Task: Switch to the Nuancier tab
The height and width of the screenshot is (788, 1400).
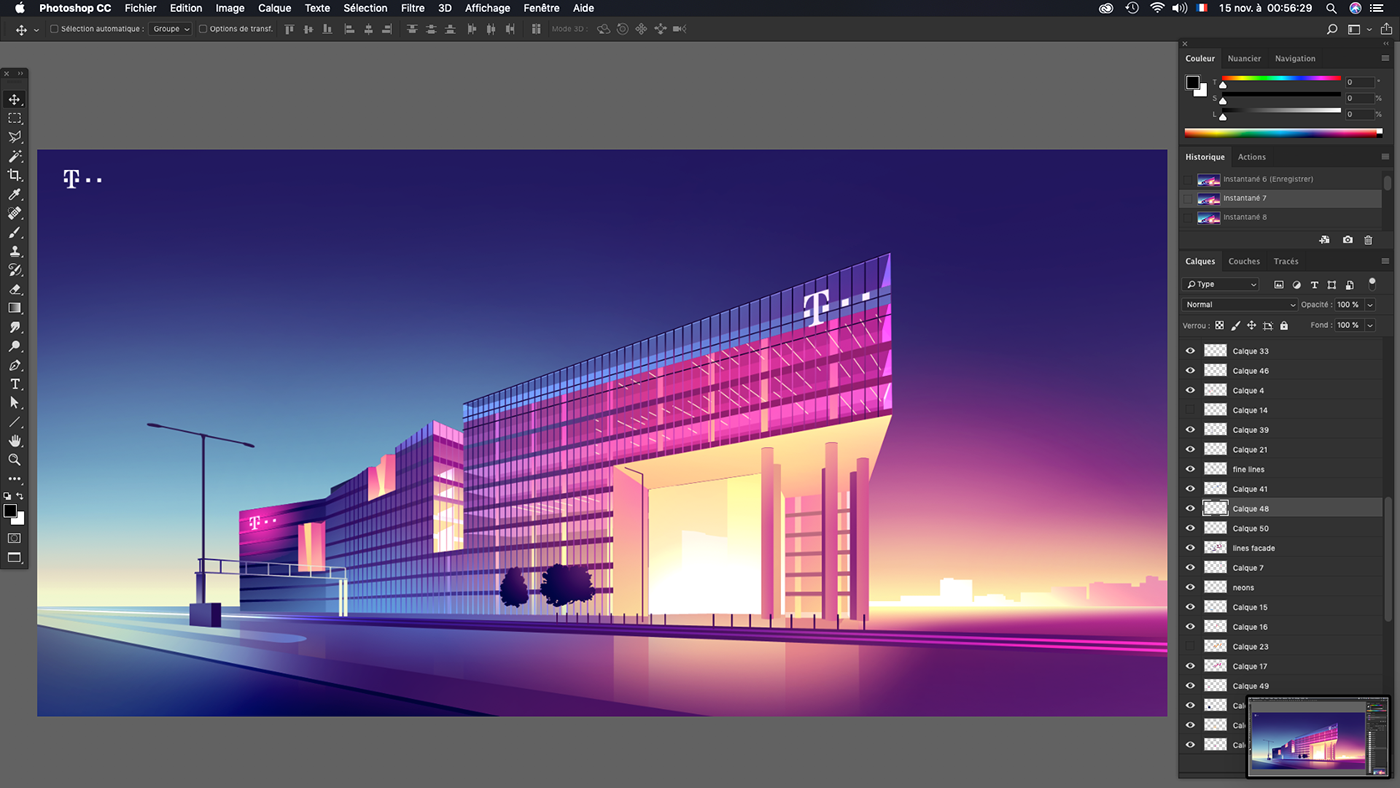Action: coord(1244,59)
